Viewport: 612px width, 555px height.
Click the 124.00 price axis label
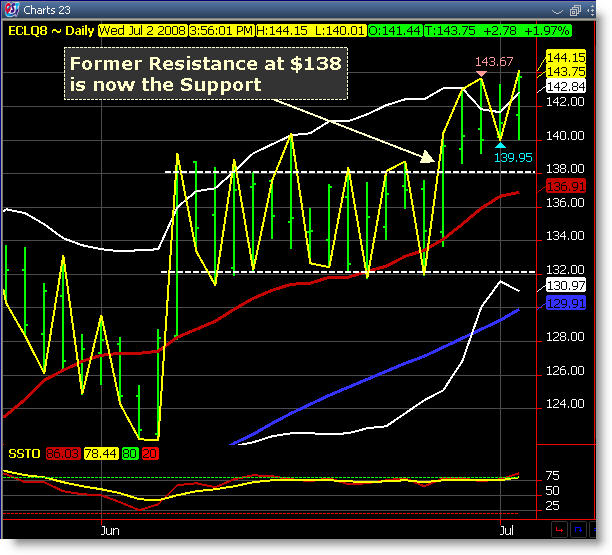tap(565, 403)
